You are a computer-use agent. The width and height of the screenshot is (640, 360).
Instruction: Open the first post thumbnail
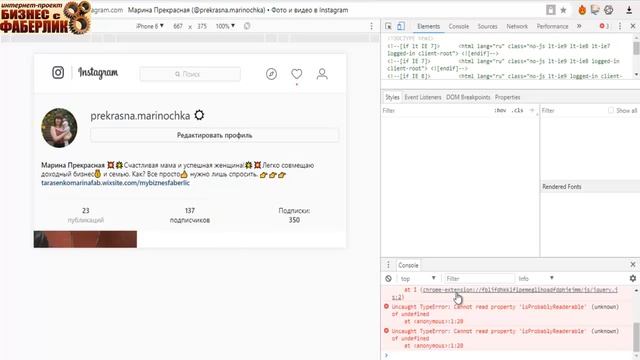tap(85, 239)
